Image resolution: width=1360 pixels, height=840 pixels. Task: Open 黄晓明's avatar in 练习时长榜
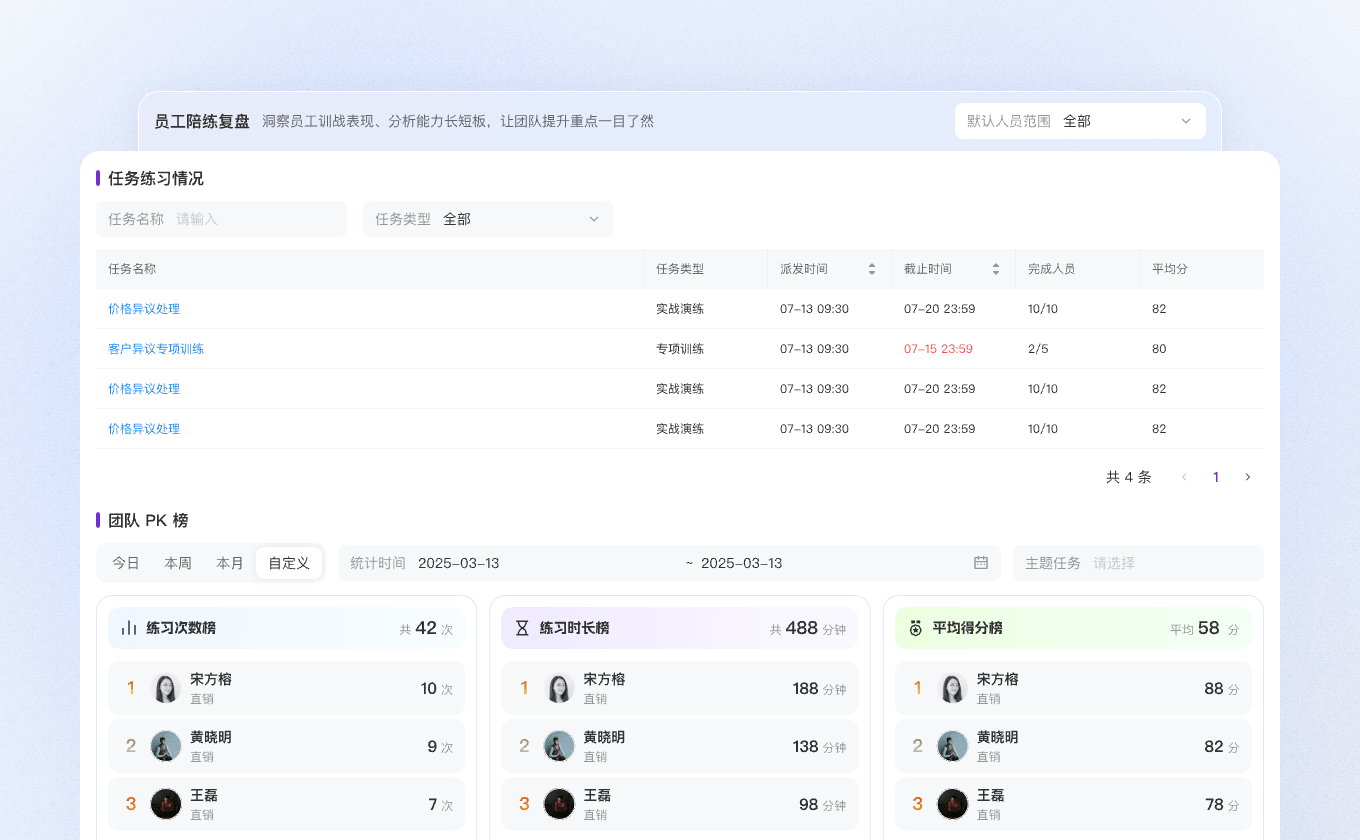(559, 746)
